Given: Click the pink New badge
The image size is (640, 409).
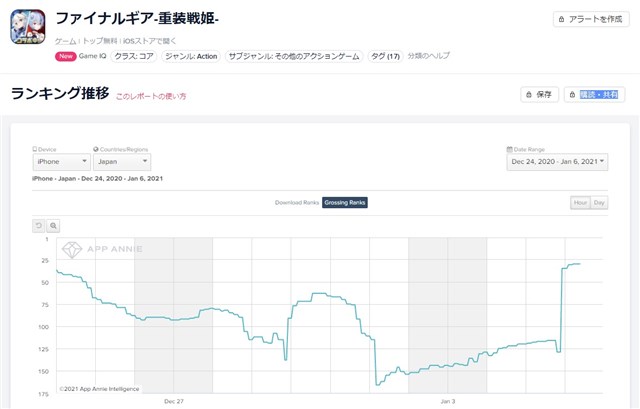Looking at the screenshot, I should pos(66,56).
